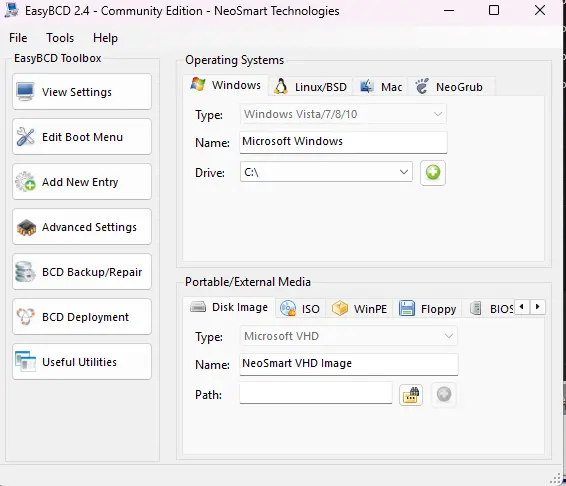Click the browse for disk image icon
The width and height of the screenshot is (566, 486).
411,394
